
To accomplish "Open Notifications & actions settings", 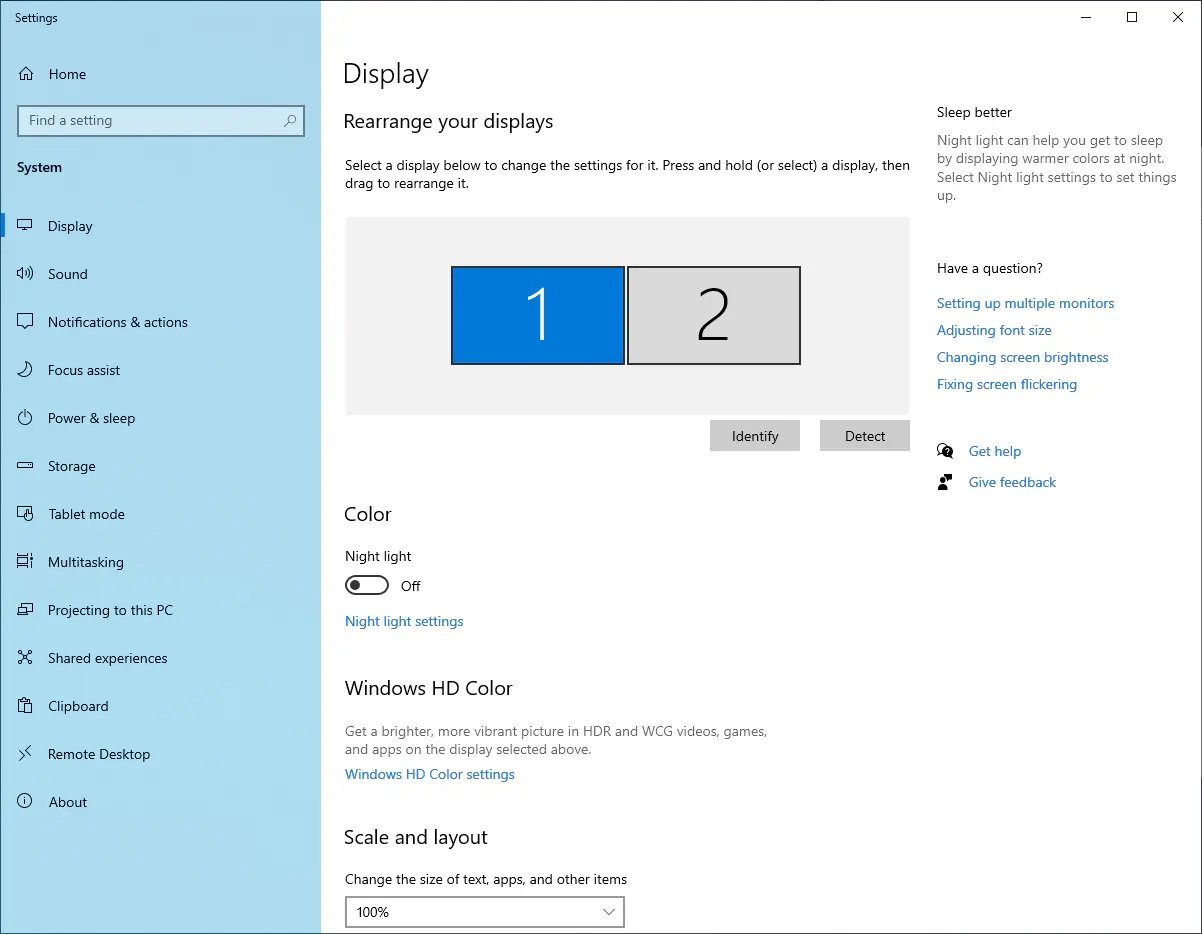I will (x=117, y=322).
